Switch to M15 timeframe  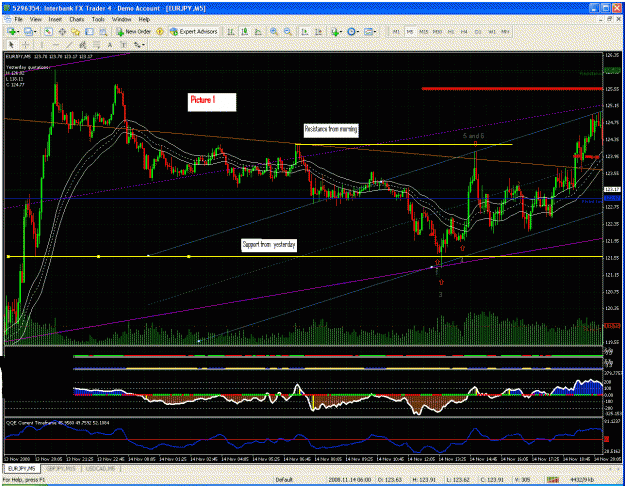pyautogui.click(x=423, y=32)
